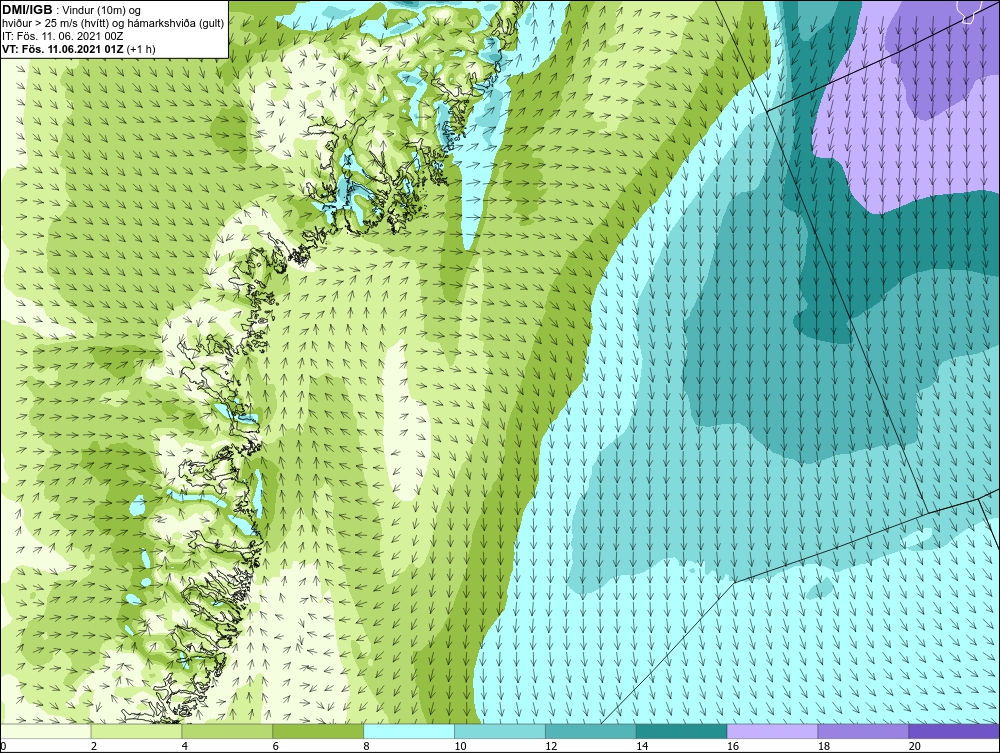The height and width of the screenshot is (753, 1000).
Task: Click the 'hviður > 25 m/s' legend line
Action: (x=112, y=23)
